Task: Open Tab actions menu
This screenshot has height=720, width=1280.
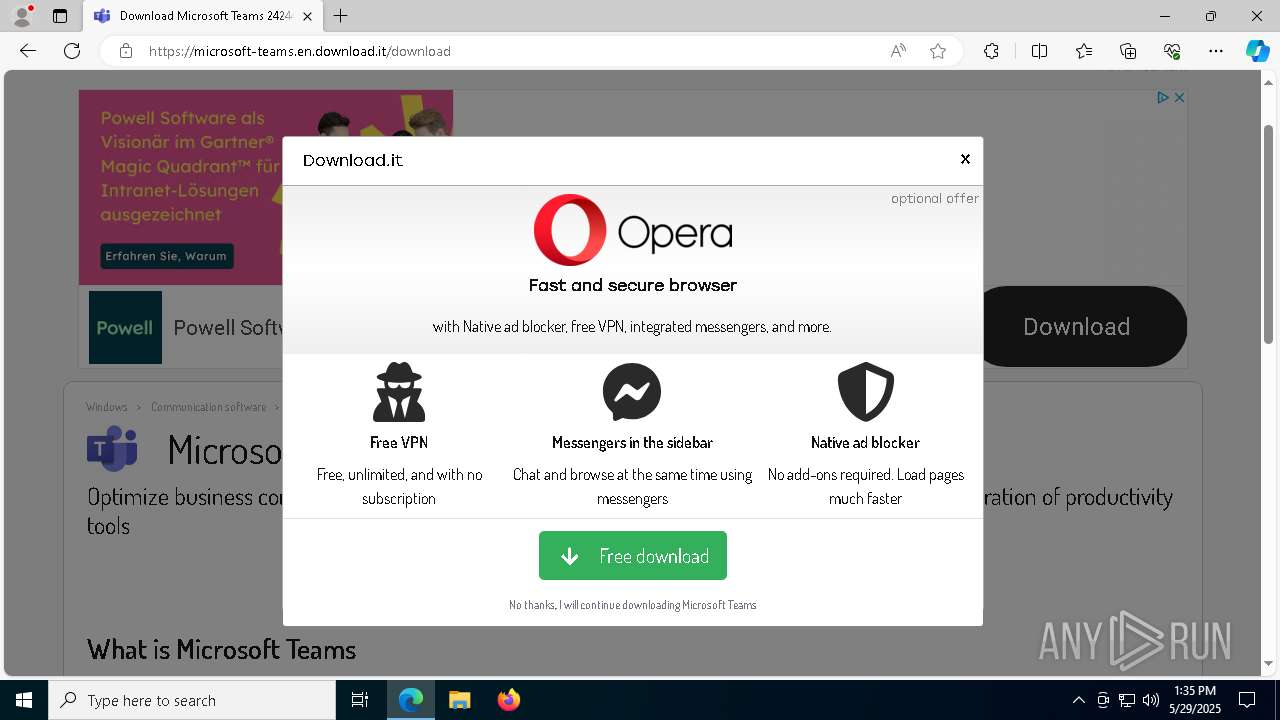Action: 60,16
